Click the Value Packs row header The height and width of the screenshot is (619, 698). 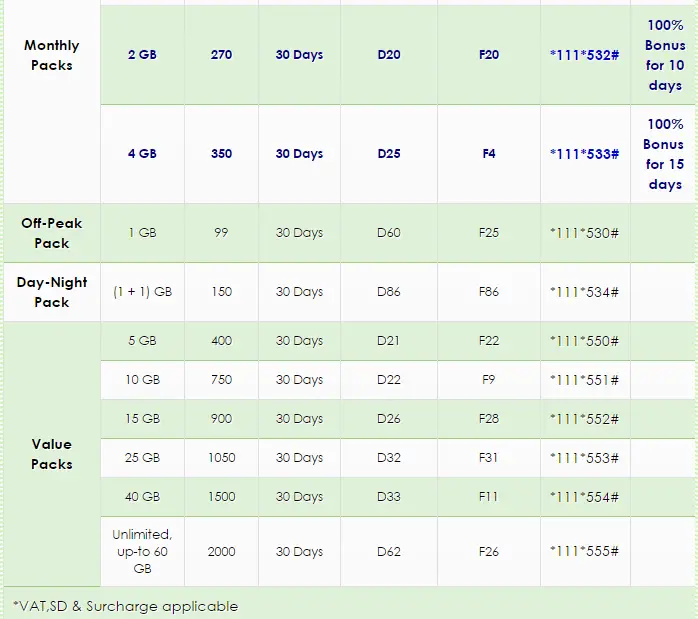51,454
